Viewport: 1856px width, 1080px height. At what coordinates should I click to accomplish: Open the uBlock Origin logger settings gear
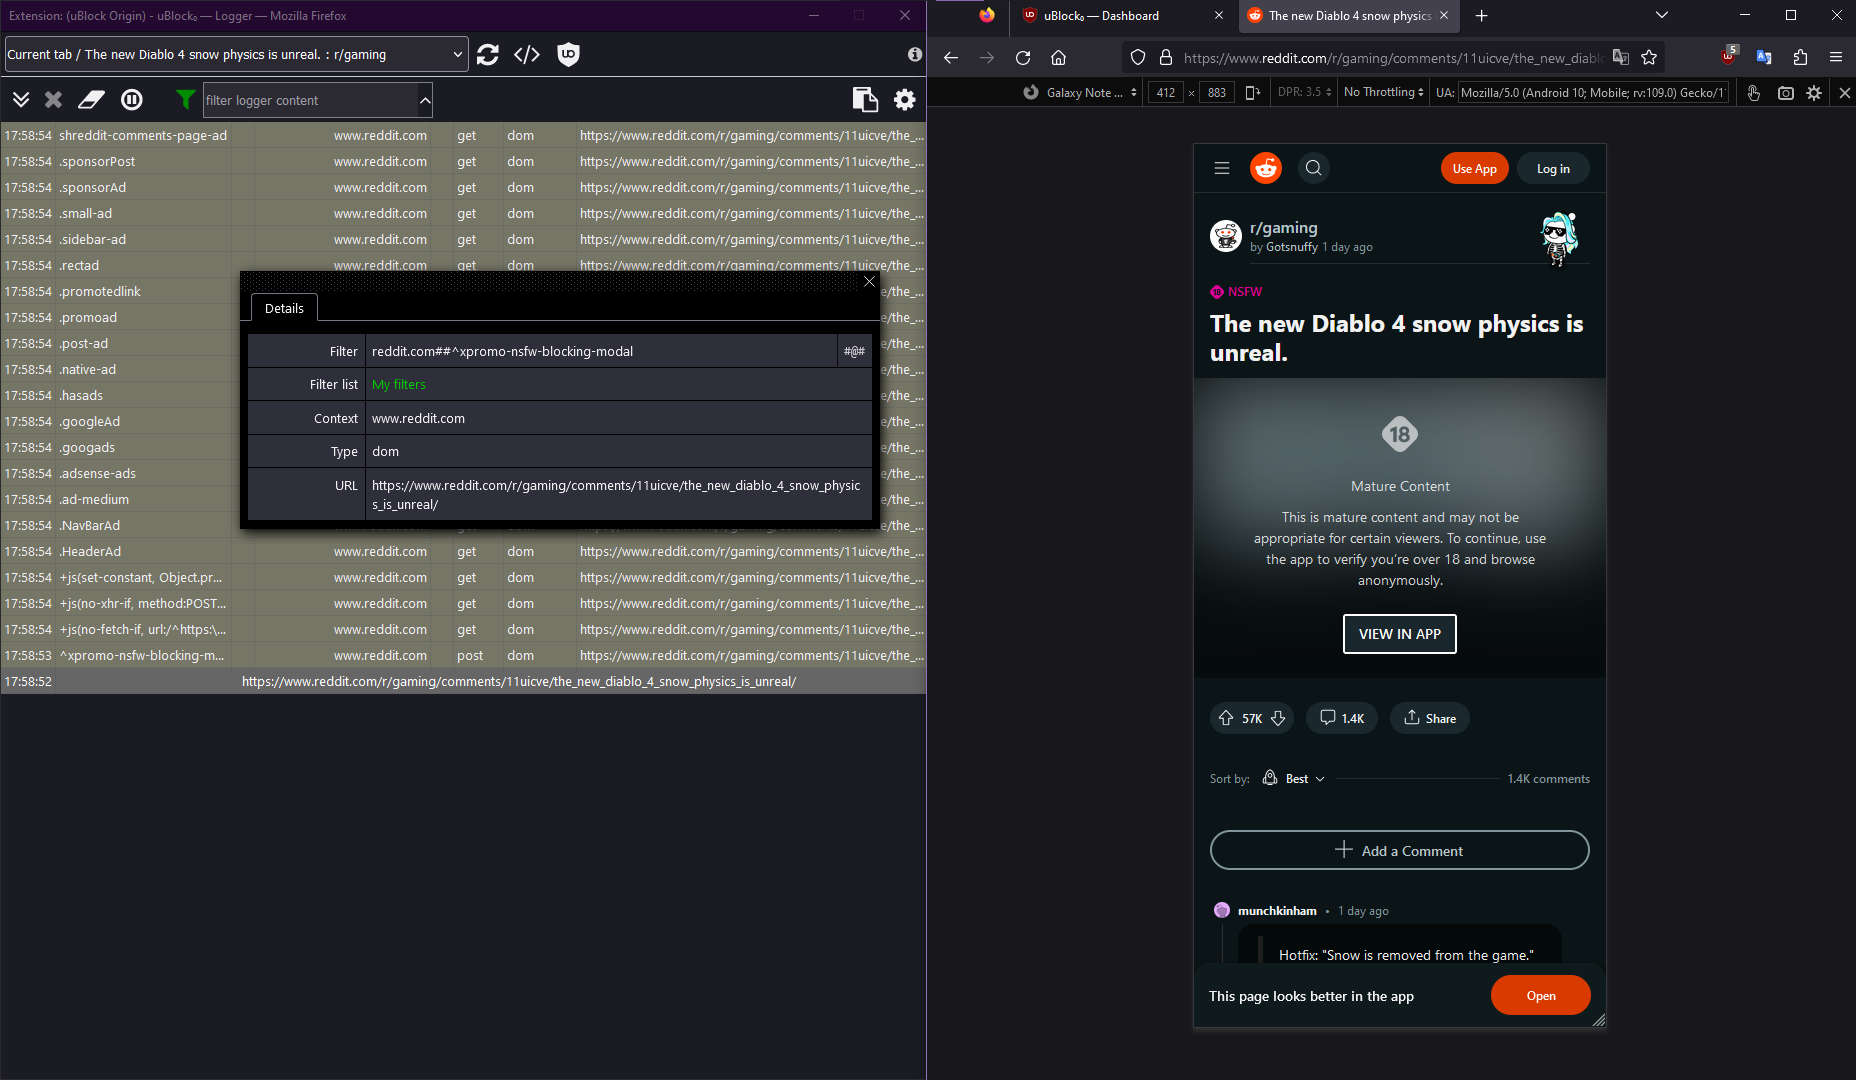[x=904, y=99]
